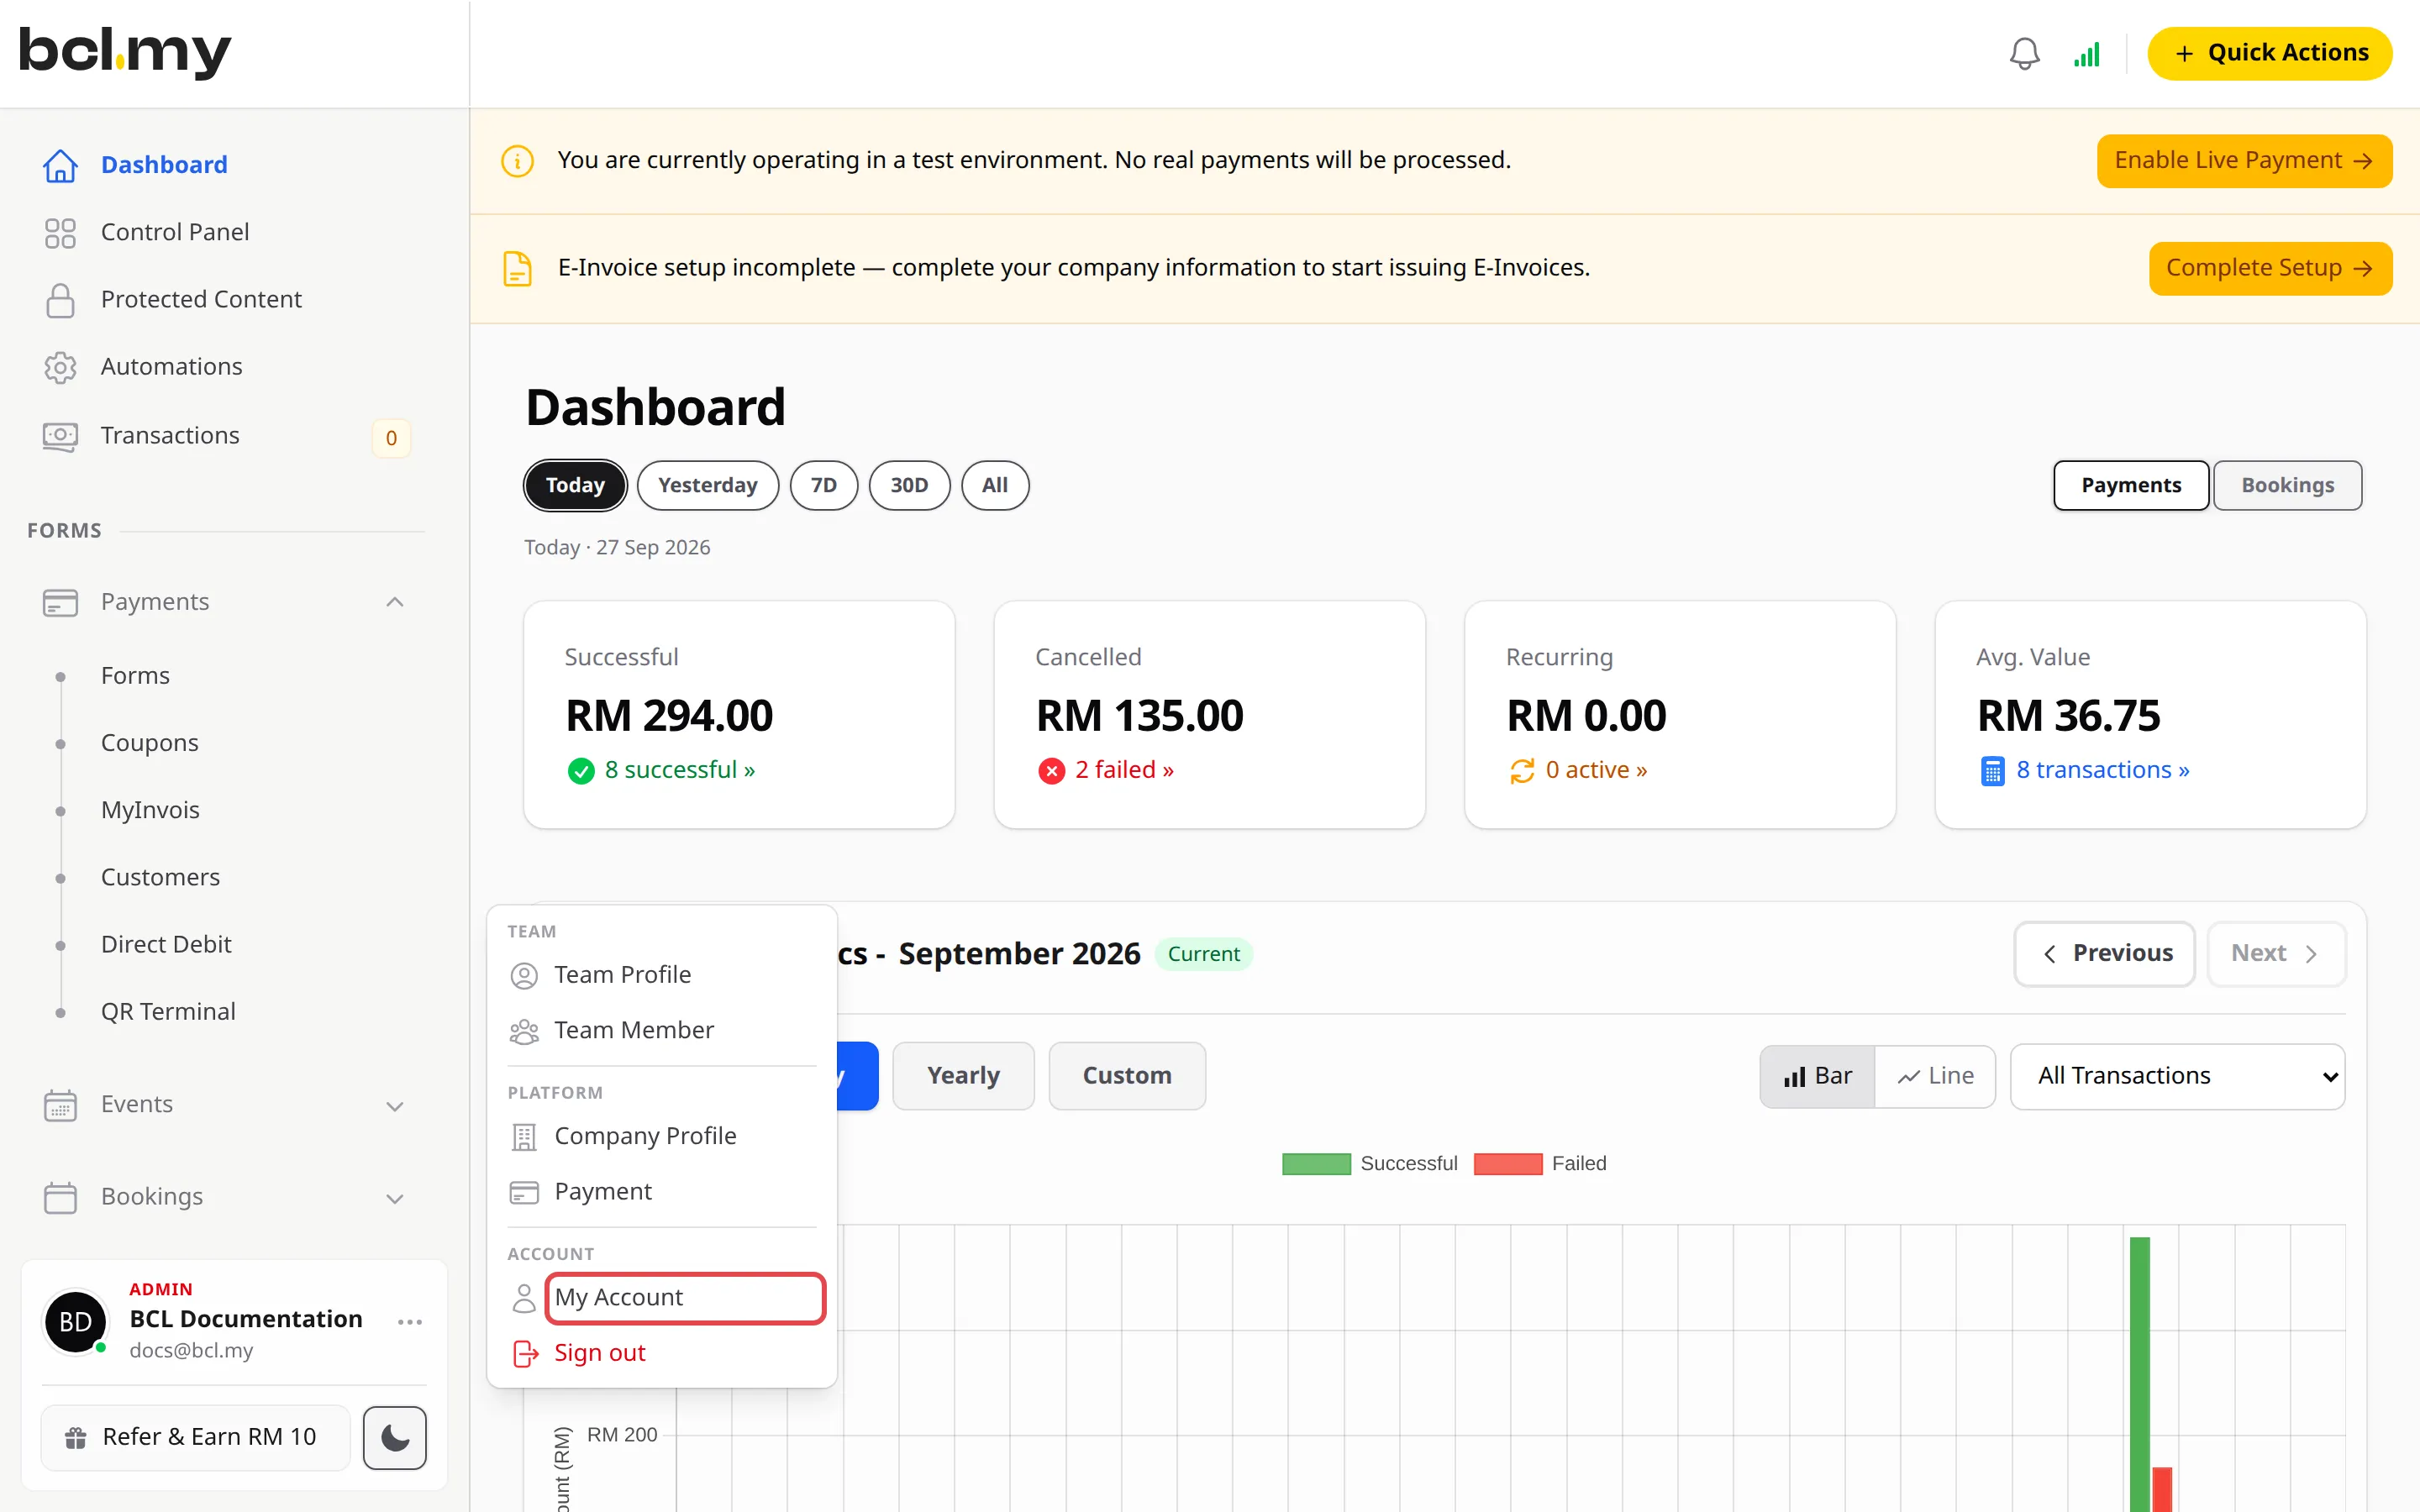Open the 2 failed link
Viewport: 2420px width, 1512px height.
(x=1124, y=770)
